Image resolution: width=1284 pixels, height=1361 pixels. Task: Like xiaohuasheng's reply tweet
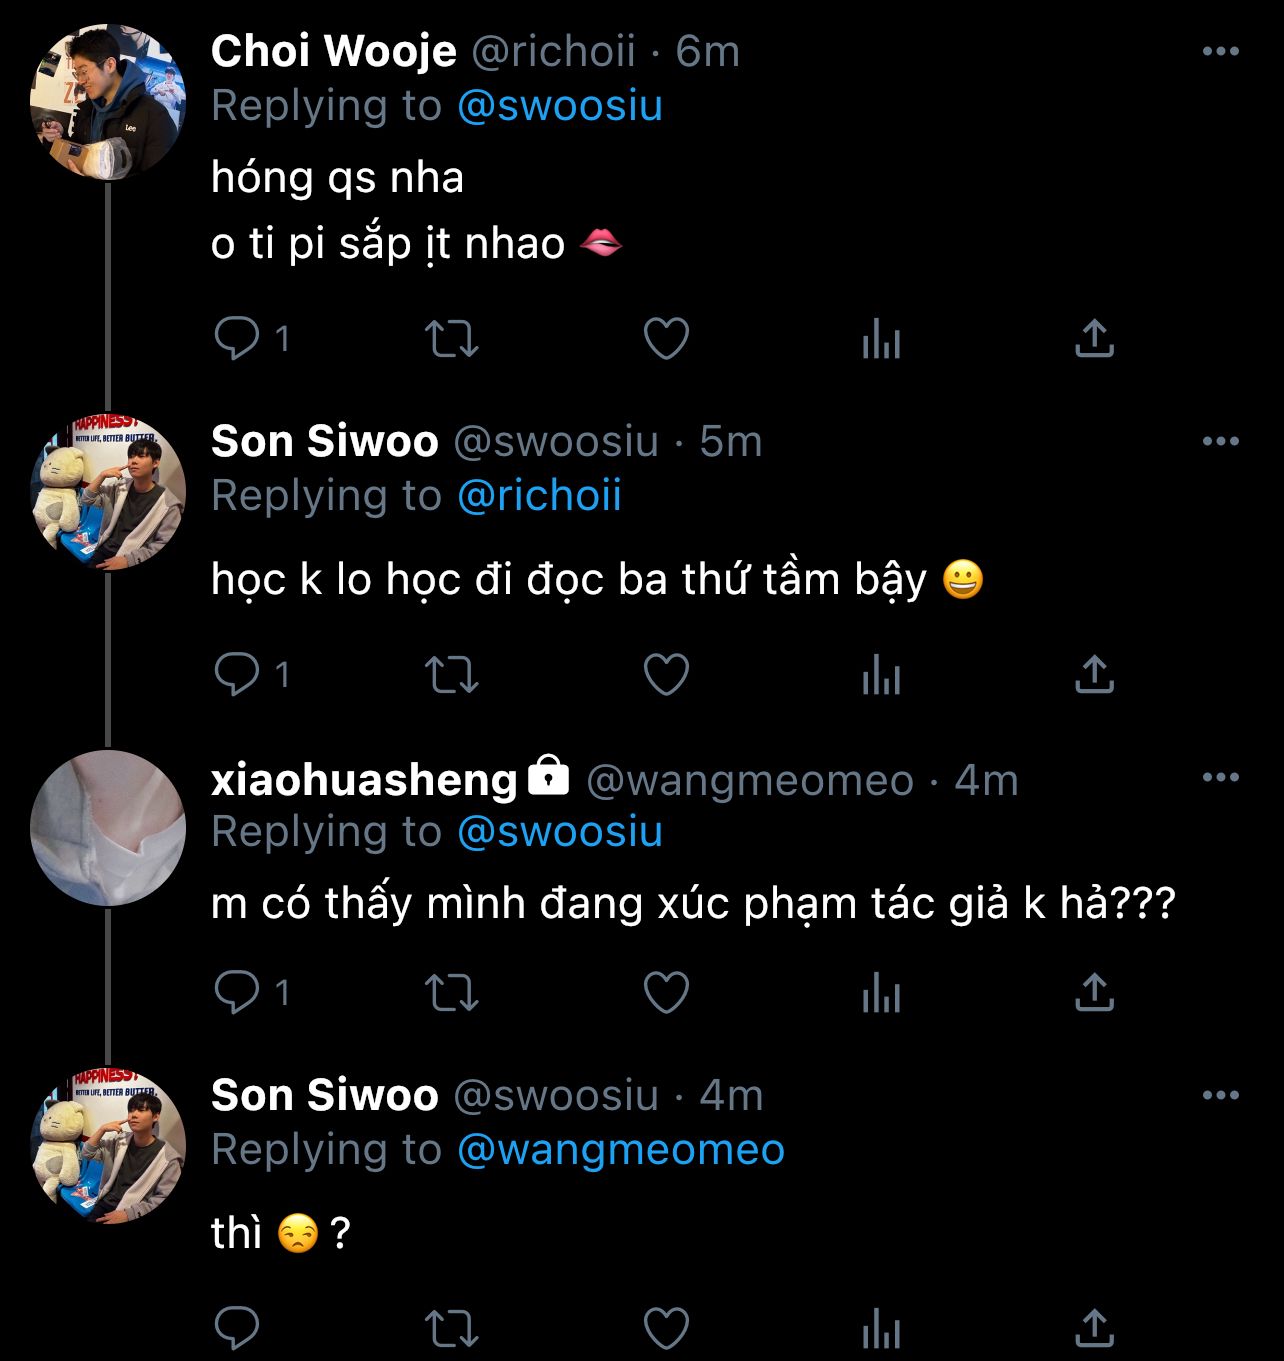666,993
